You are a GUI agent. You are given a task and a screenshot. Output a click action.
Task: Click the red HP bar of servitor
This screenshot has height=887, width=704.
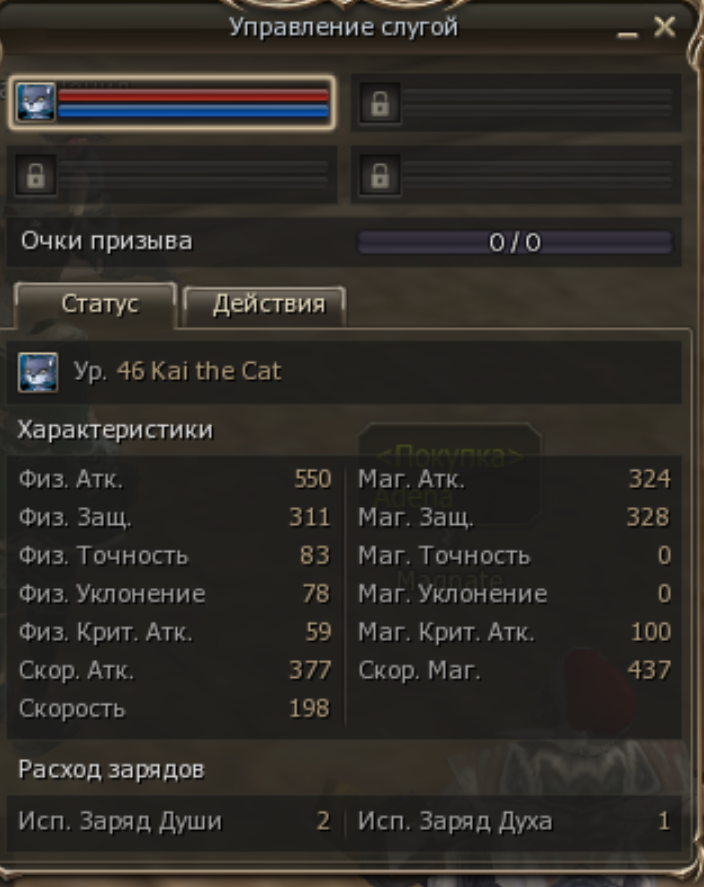193,96
